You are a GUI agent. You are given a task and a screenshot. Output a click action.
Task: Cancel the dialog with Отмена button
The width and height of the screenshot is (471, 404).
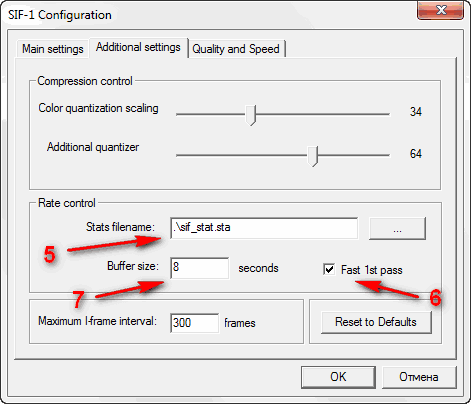(419, 377)
